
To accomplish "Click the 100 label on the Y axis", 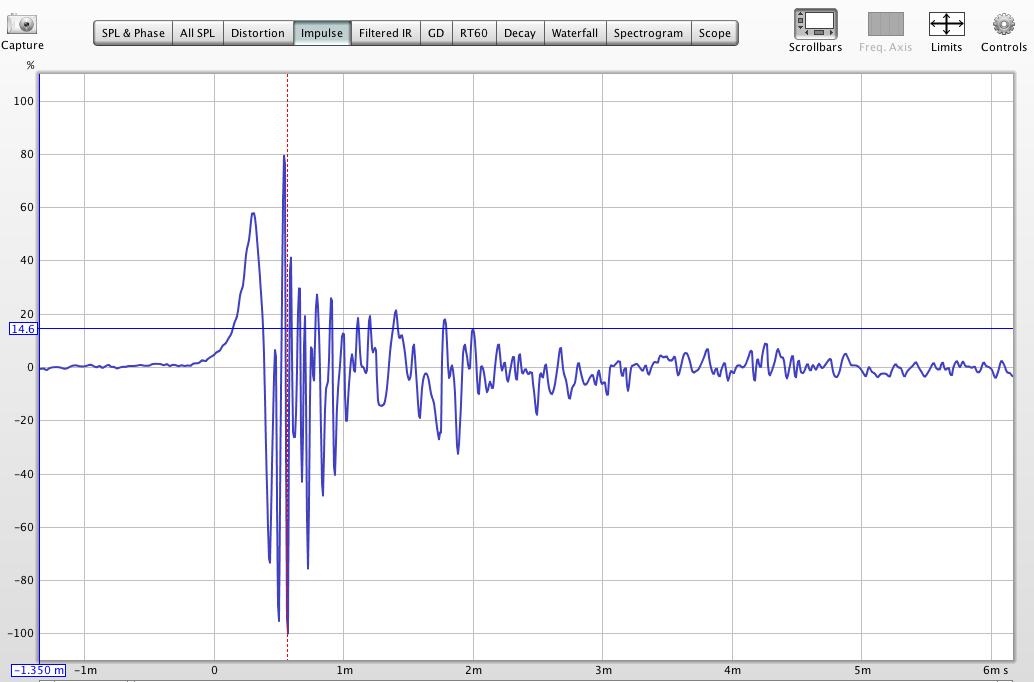I will coord(23,101).
